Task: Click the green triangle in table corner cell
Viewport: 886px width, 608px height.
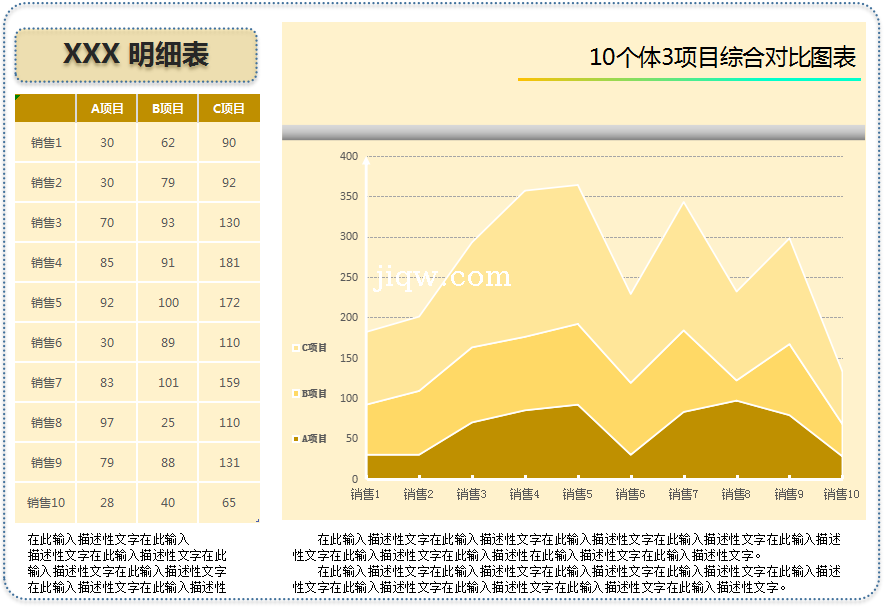Action: (18, 97)
